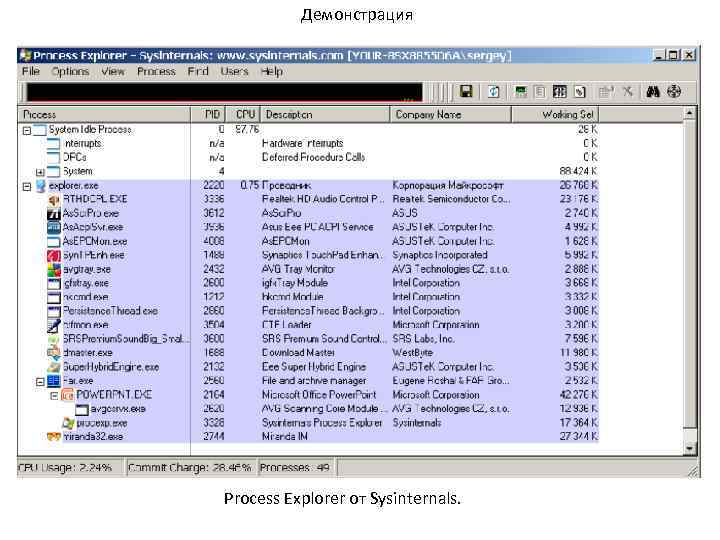Click the grayed Properties toolbar icon
The height and width of the screenshot is (540, 720).
coord(606,91)
